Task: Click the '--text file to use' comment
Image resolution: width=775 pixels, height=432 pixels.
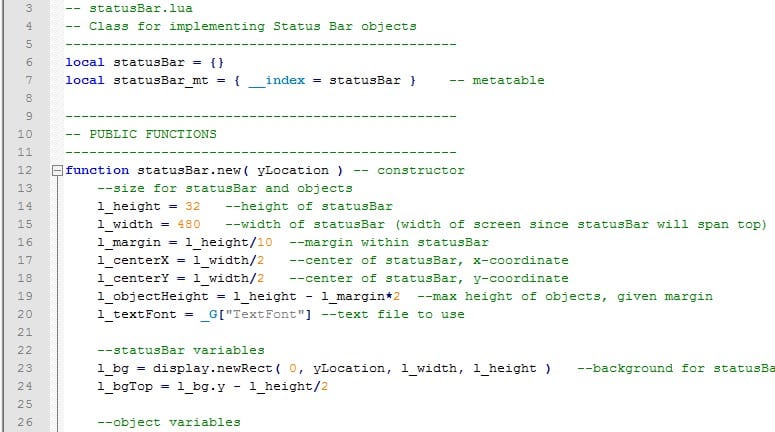Action: 393,314
